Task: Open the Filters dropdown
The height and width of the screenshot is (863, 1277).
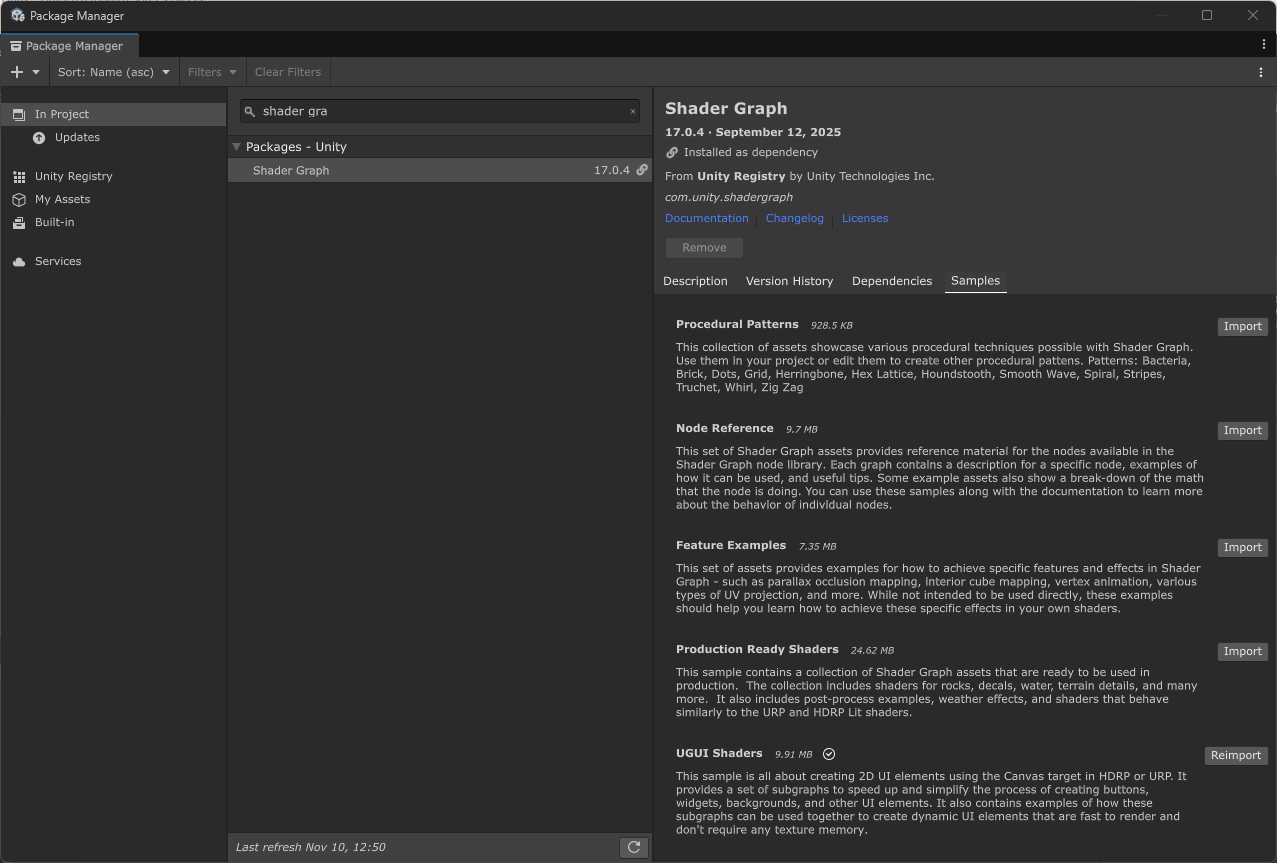Action: coord(212,72)
